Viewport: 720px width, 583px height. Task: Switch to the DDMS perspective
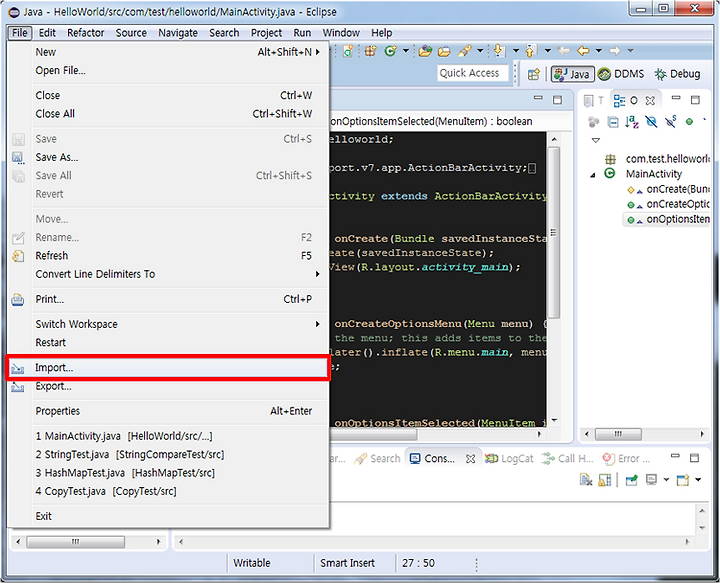pos(621,74)
